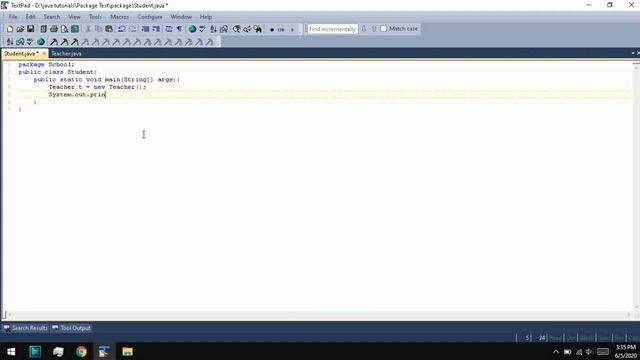Click the 'Teacher t = new Teacher();' line
This screenshot has width=640, height=360.
tap(97, 87)
